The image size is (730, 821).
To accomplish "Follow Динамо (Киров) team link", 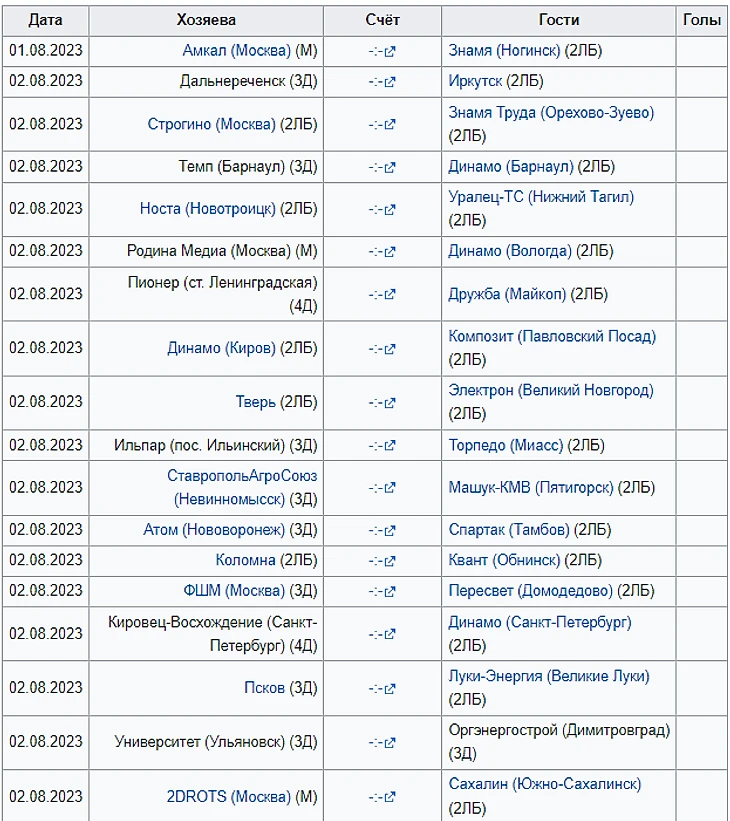I will (222, 348).
